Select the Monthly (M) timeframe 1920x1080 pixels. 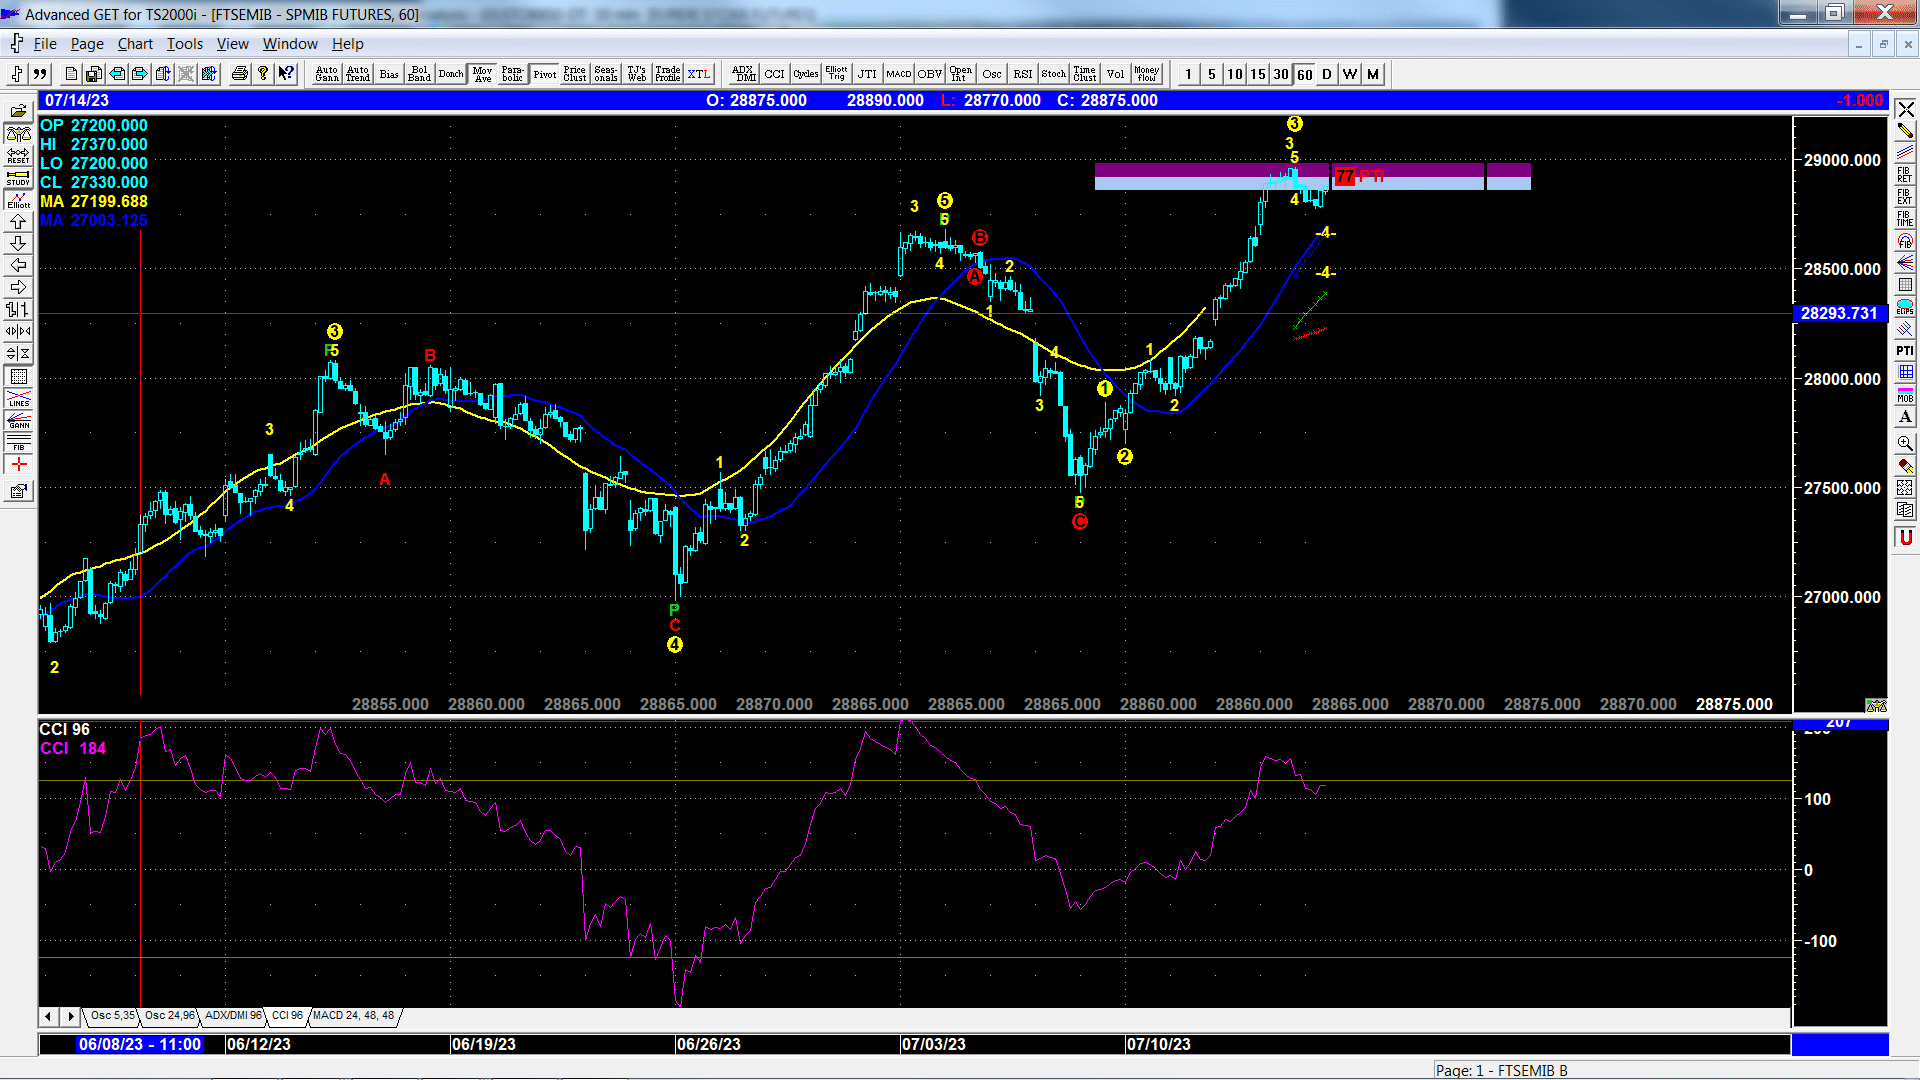1373,74
